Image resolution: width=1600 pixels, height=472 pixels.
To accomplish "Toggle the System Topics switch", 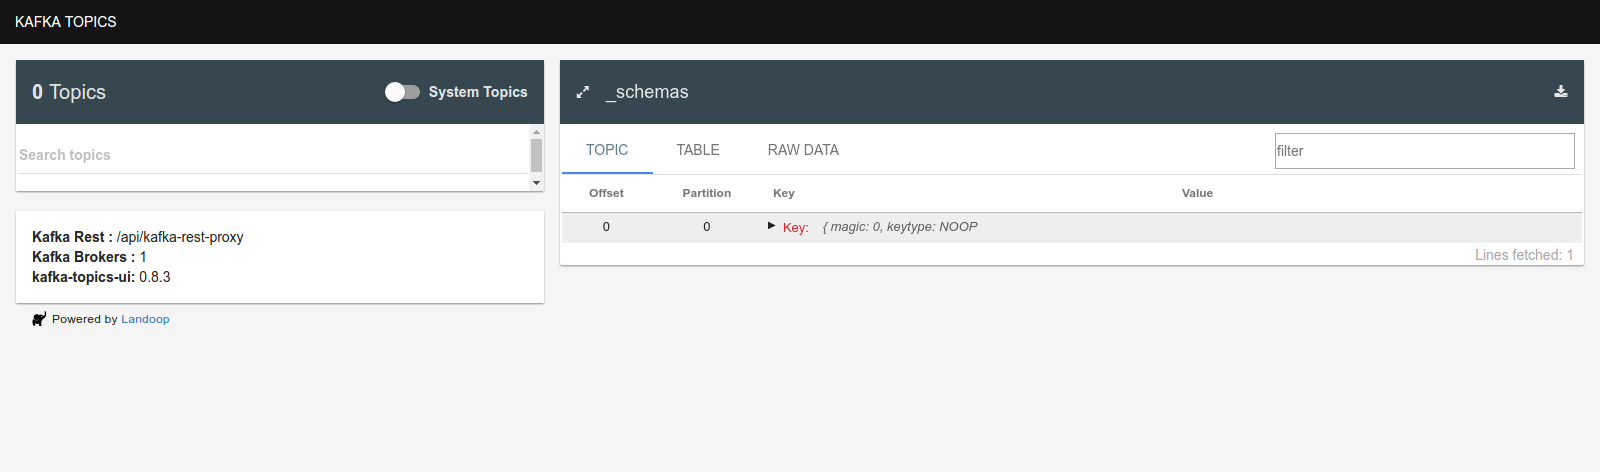I will tap(402, 92).
